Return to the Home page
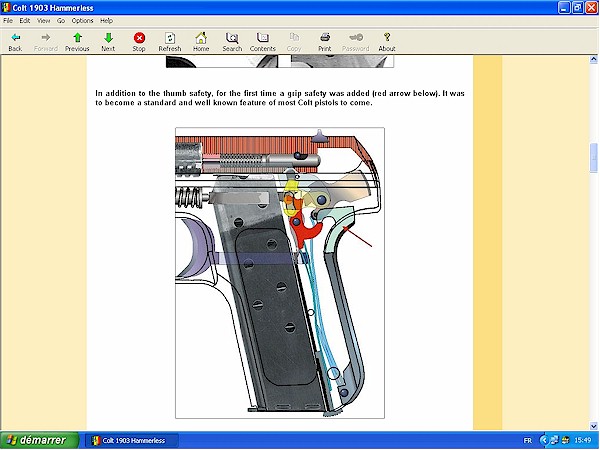 click(201, 42)
